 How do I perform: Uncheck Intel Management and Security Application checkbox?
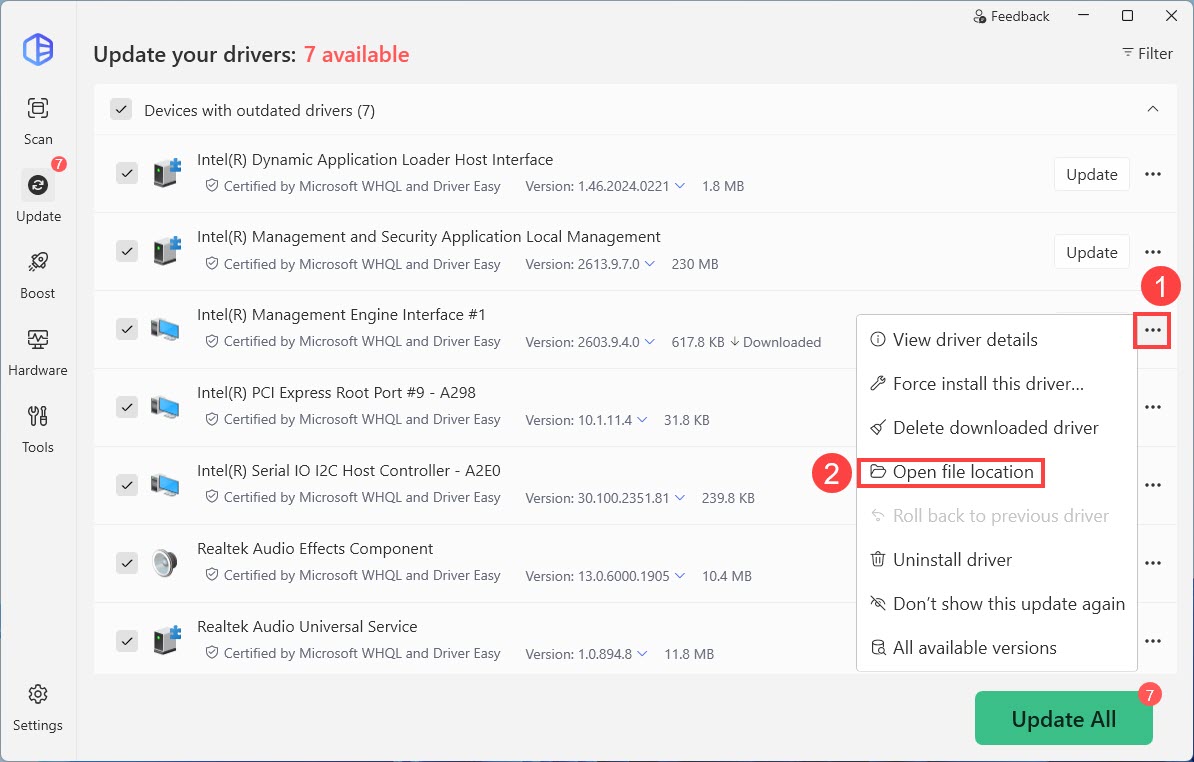click(126, 251)
